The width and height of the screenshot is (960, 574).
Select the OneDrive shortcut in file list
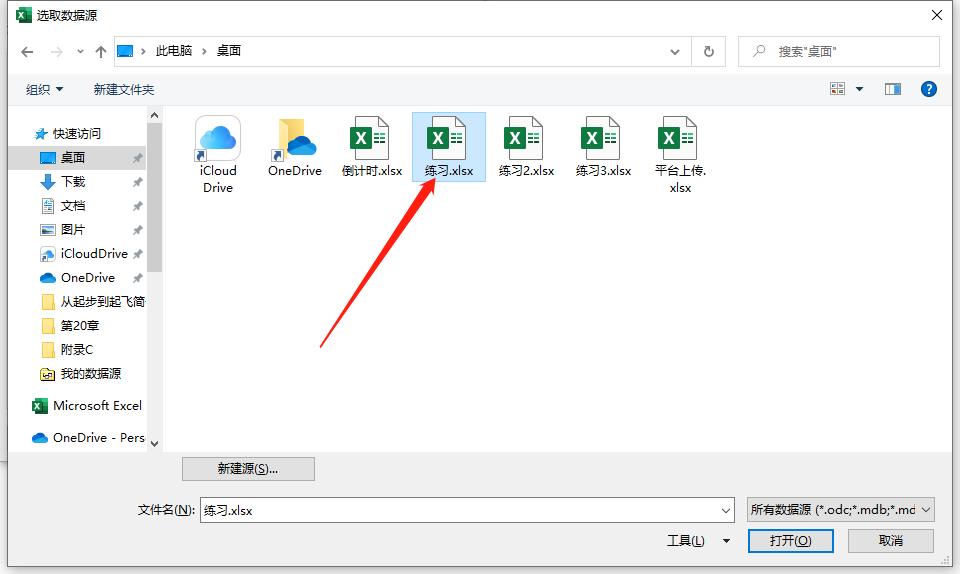tap(295, 147)
